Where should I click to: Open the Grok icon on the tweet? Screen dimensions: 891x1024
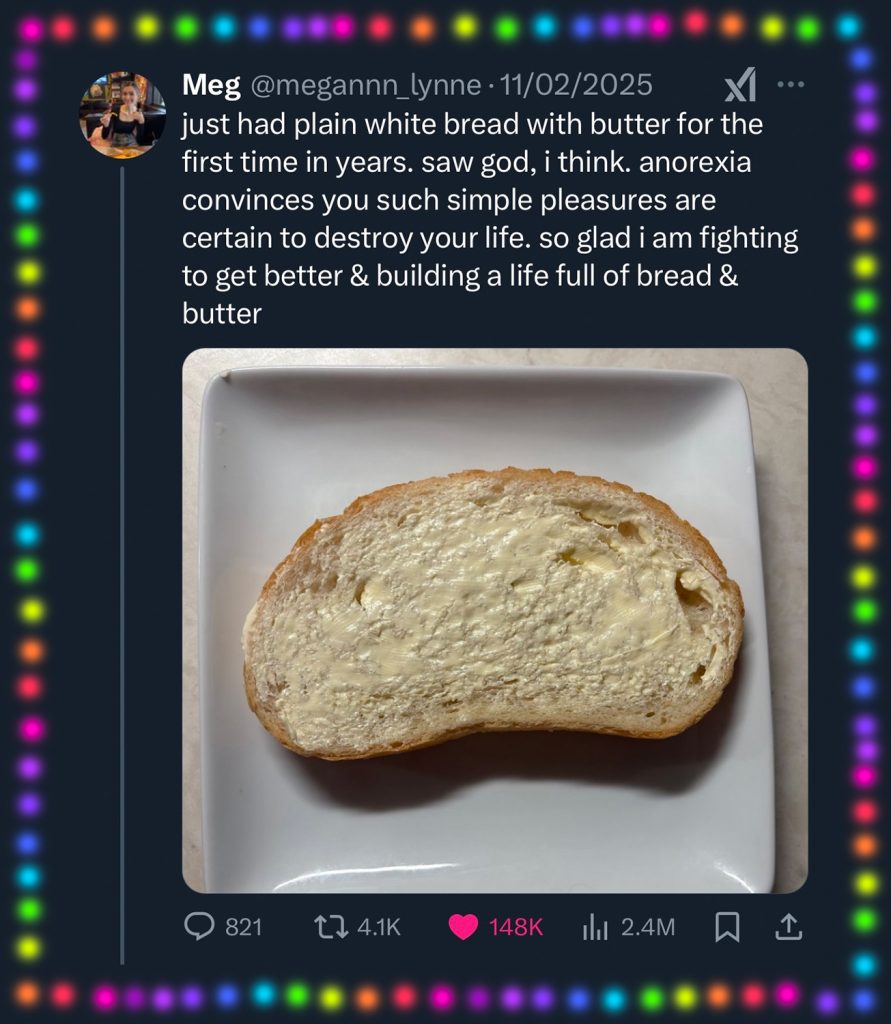[740, 88]
